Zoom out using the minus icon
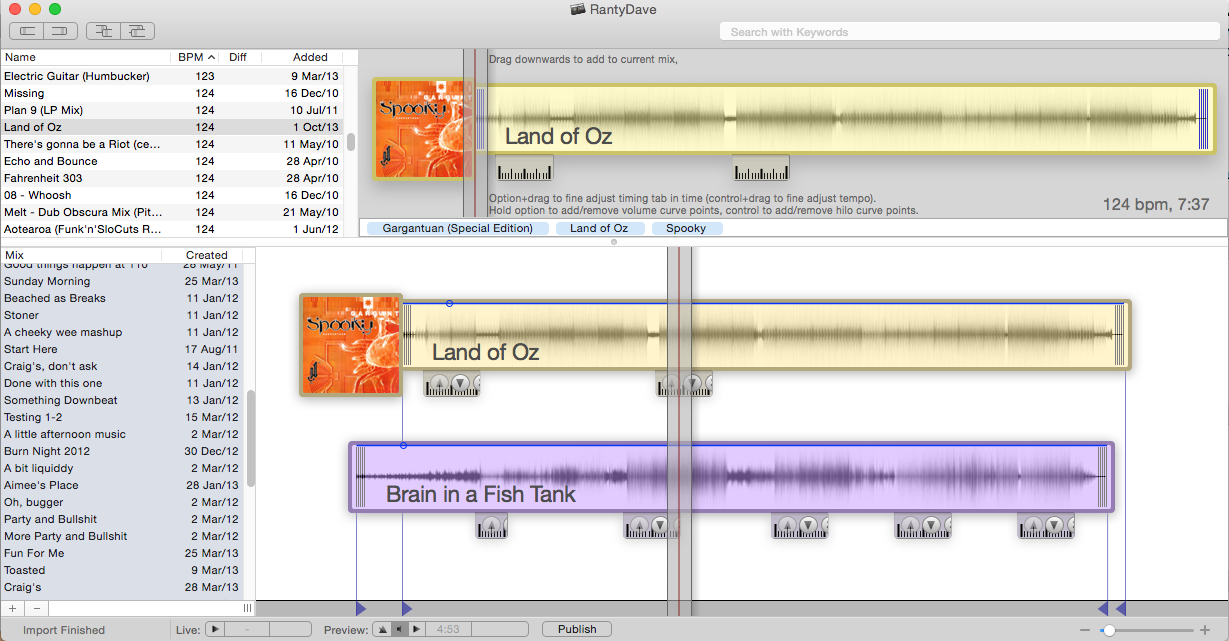Screen dimensions: 1229x641 tap(1085, 630)
